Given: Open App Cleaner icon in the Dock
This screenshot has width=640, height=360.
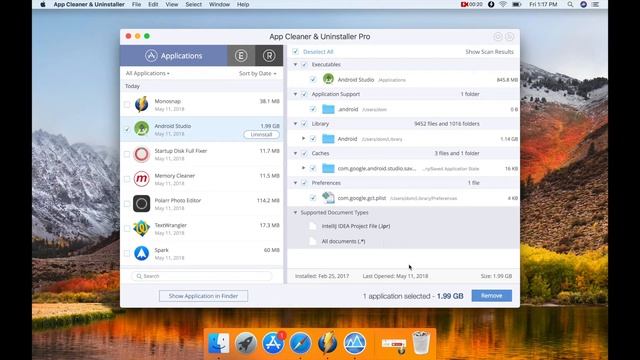Looking at the screenshot, I should click(354, 342).
